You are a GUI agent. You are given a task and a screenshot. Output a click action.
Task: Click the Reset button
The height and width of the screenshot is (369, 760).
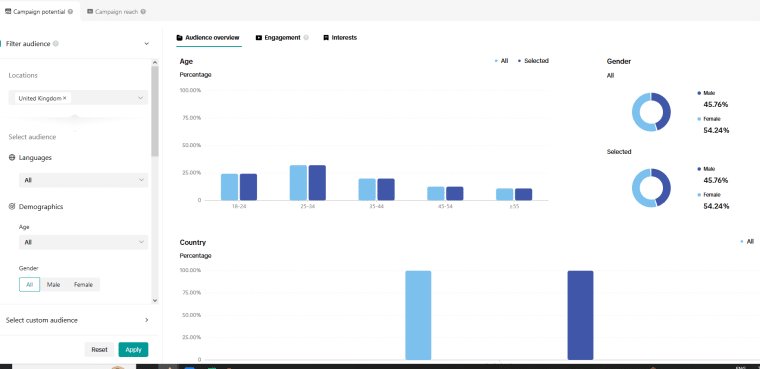99,350
